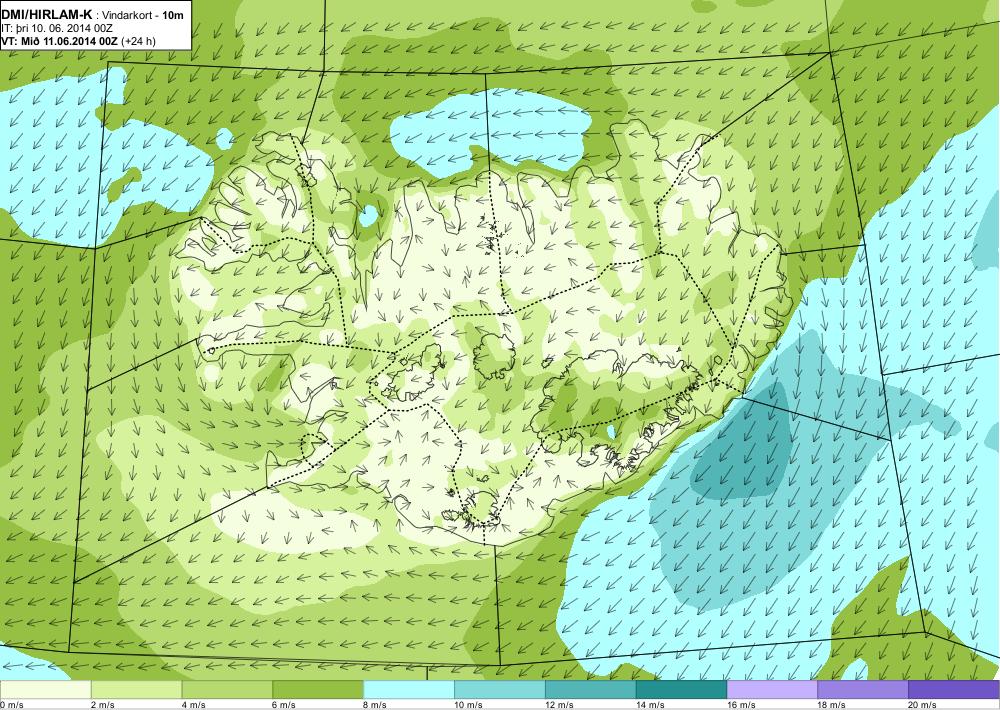This screenshot has height=710, width=1000.
Task: Click the "14 m/s" legend label
Action: 651,705
